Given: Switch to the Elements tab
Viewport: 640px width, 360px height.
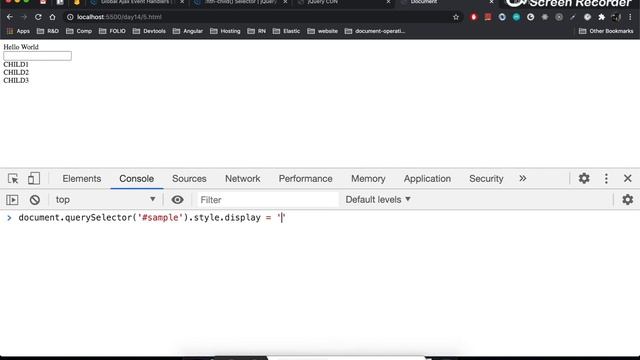Looking at the screenshot, I should (82, 178).
